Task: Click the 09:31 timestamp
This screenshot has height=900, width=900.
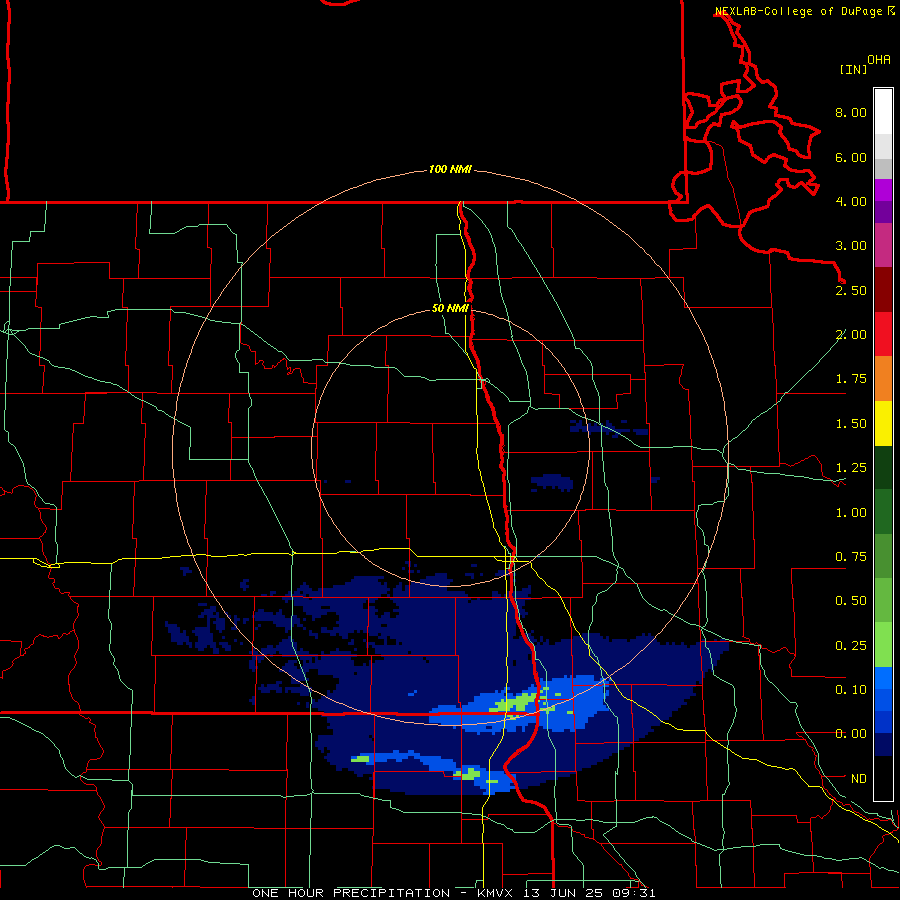Action: tap(634, 893)
